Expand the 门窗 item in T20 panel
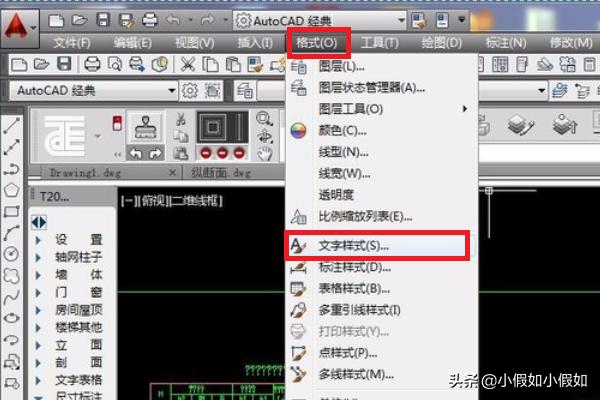The height and width of the screenshot is (400, 600). (x=38, y=292)
